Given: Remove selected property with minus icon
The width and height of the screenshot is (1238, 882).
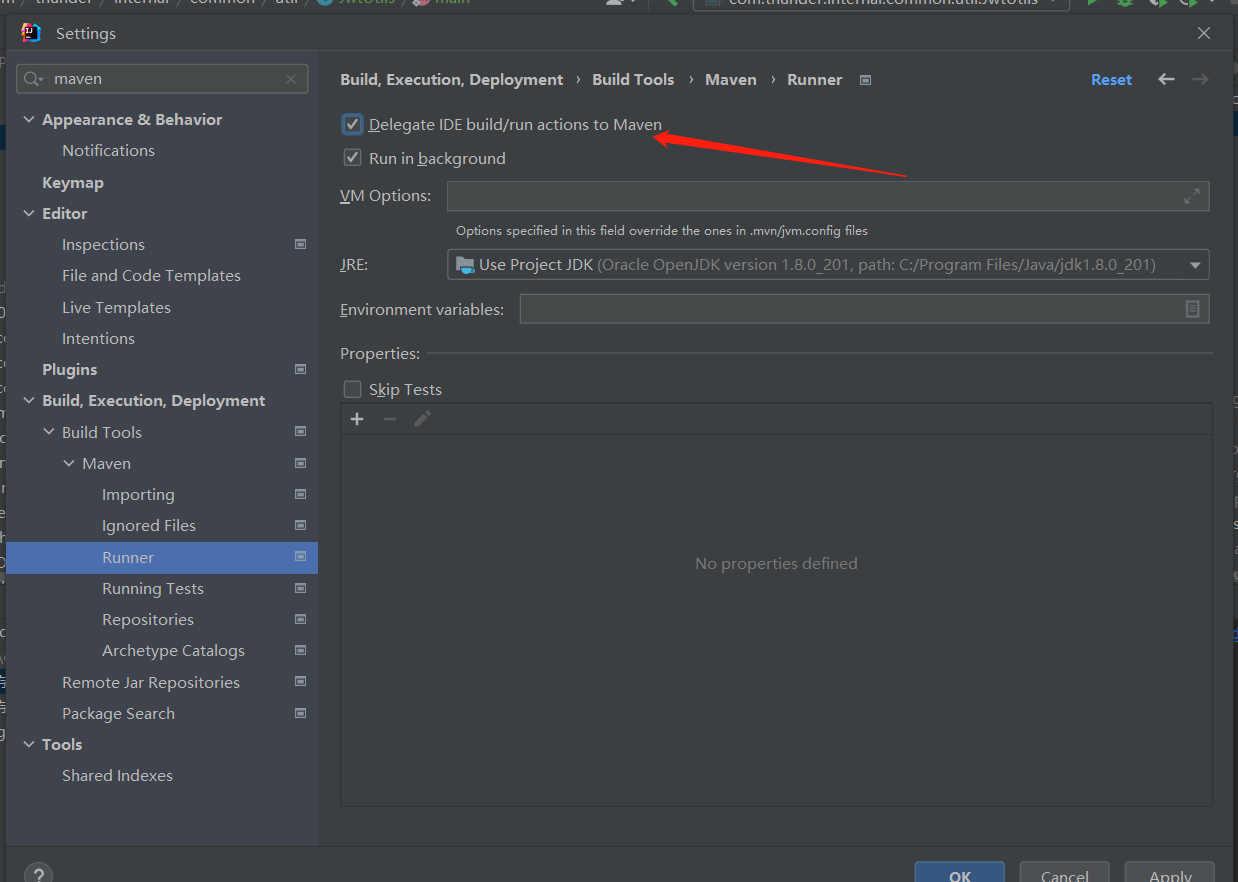Looking at the screenshot, I should click(390, 419).
